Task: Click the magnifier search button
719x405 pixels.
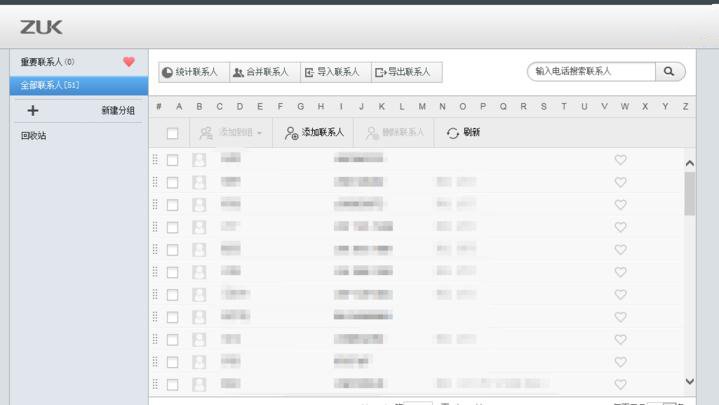Action: (x=669, y=72)
